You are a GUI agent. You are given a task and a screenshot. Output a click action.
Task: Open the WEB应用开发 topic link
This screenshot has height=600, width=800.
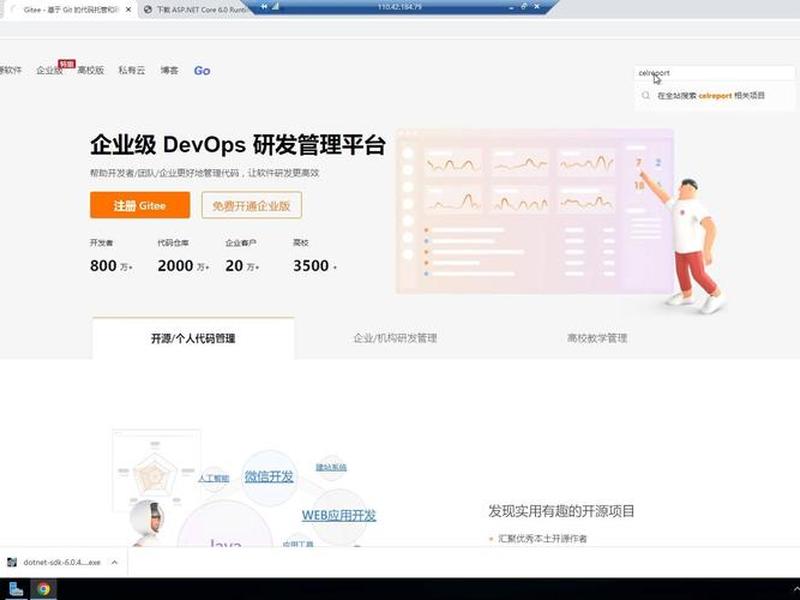[339, 515]
